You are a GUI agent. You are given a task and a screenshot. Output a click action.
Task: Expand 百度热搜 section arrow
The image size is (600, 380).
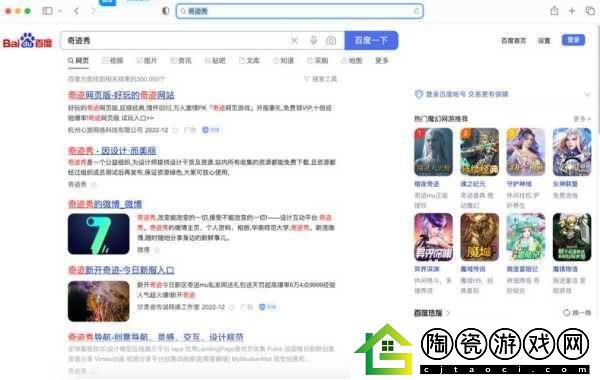pos(448,313)
